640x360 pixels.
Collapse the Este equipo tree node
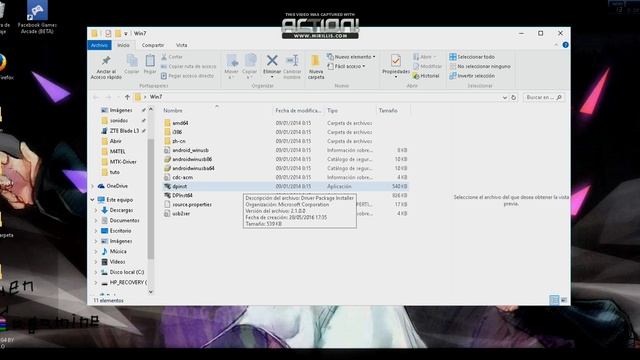coord(93,200)
